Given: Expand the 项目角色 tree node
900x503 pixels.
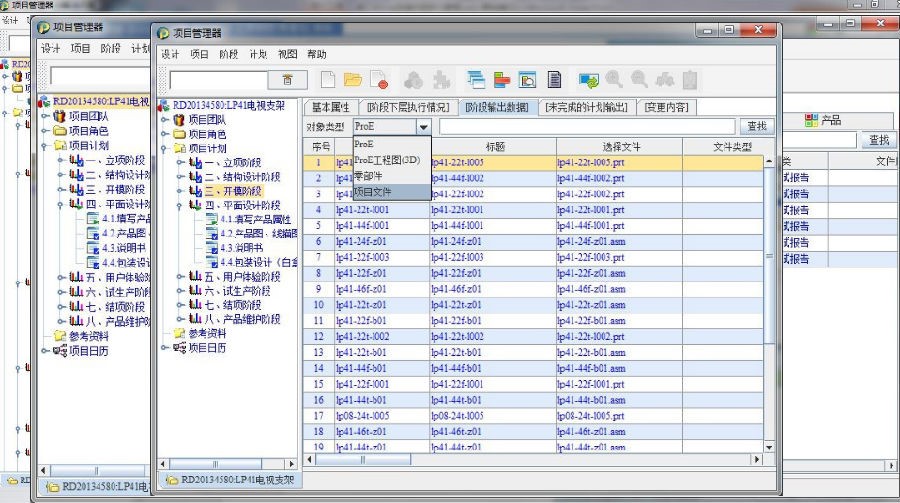Looking at the screenshot, I should pos(165,134).
